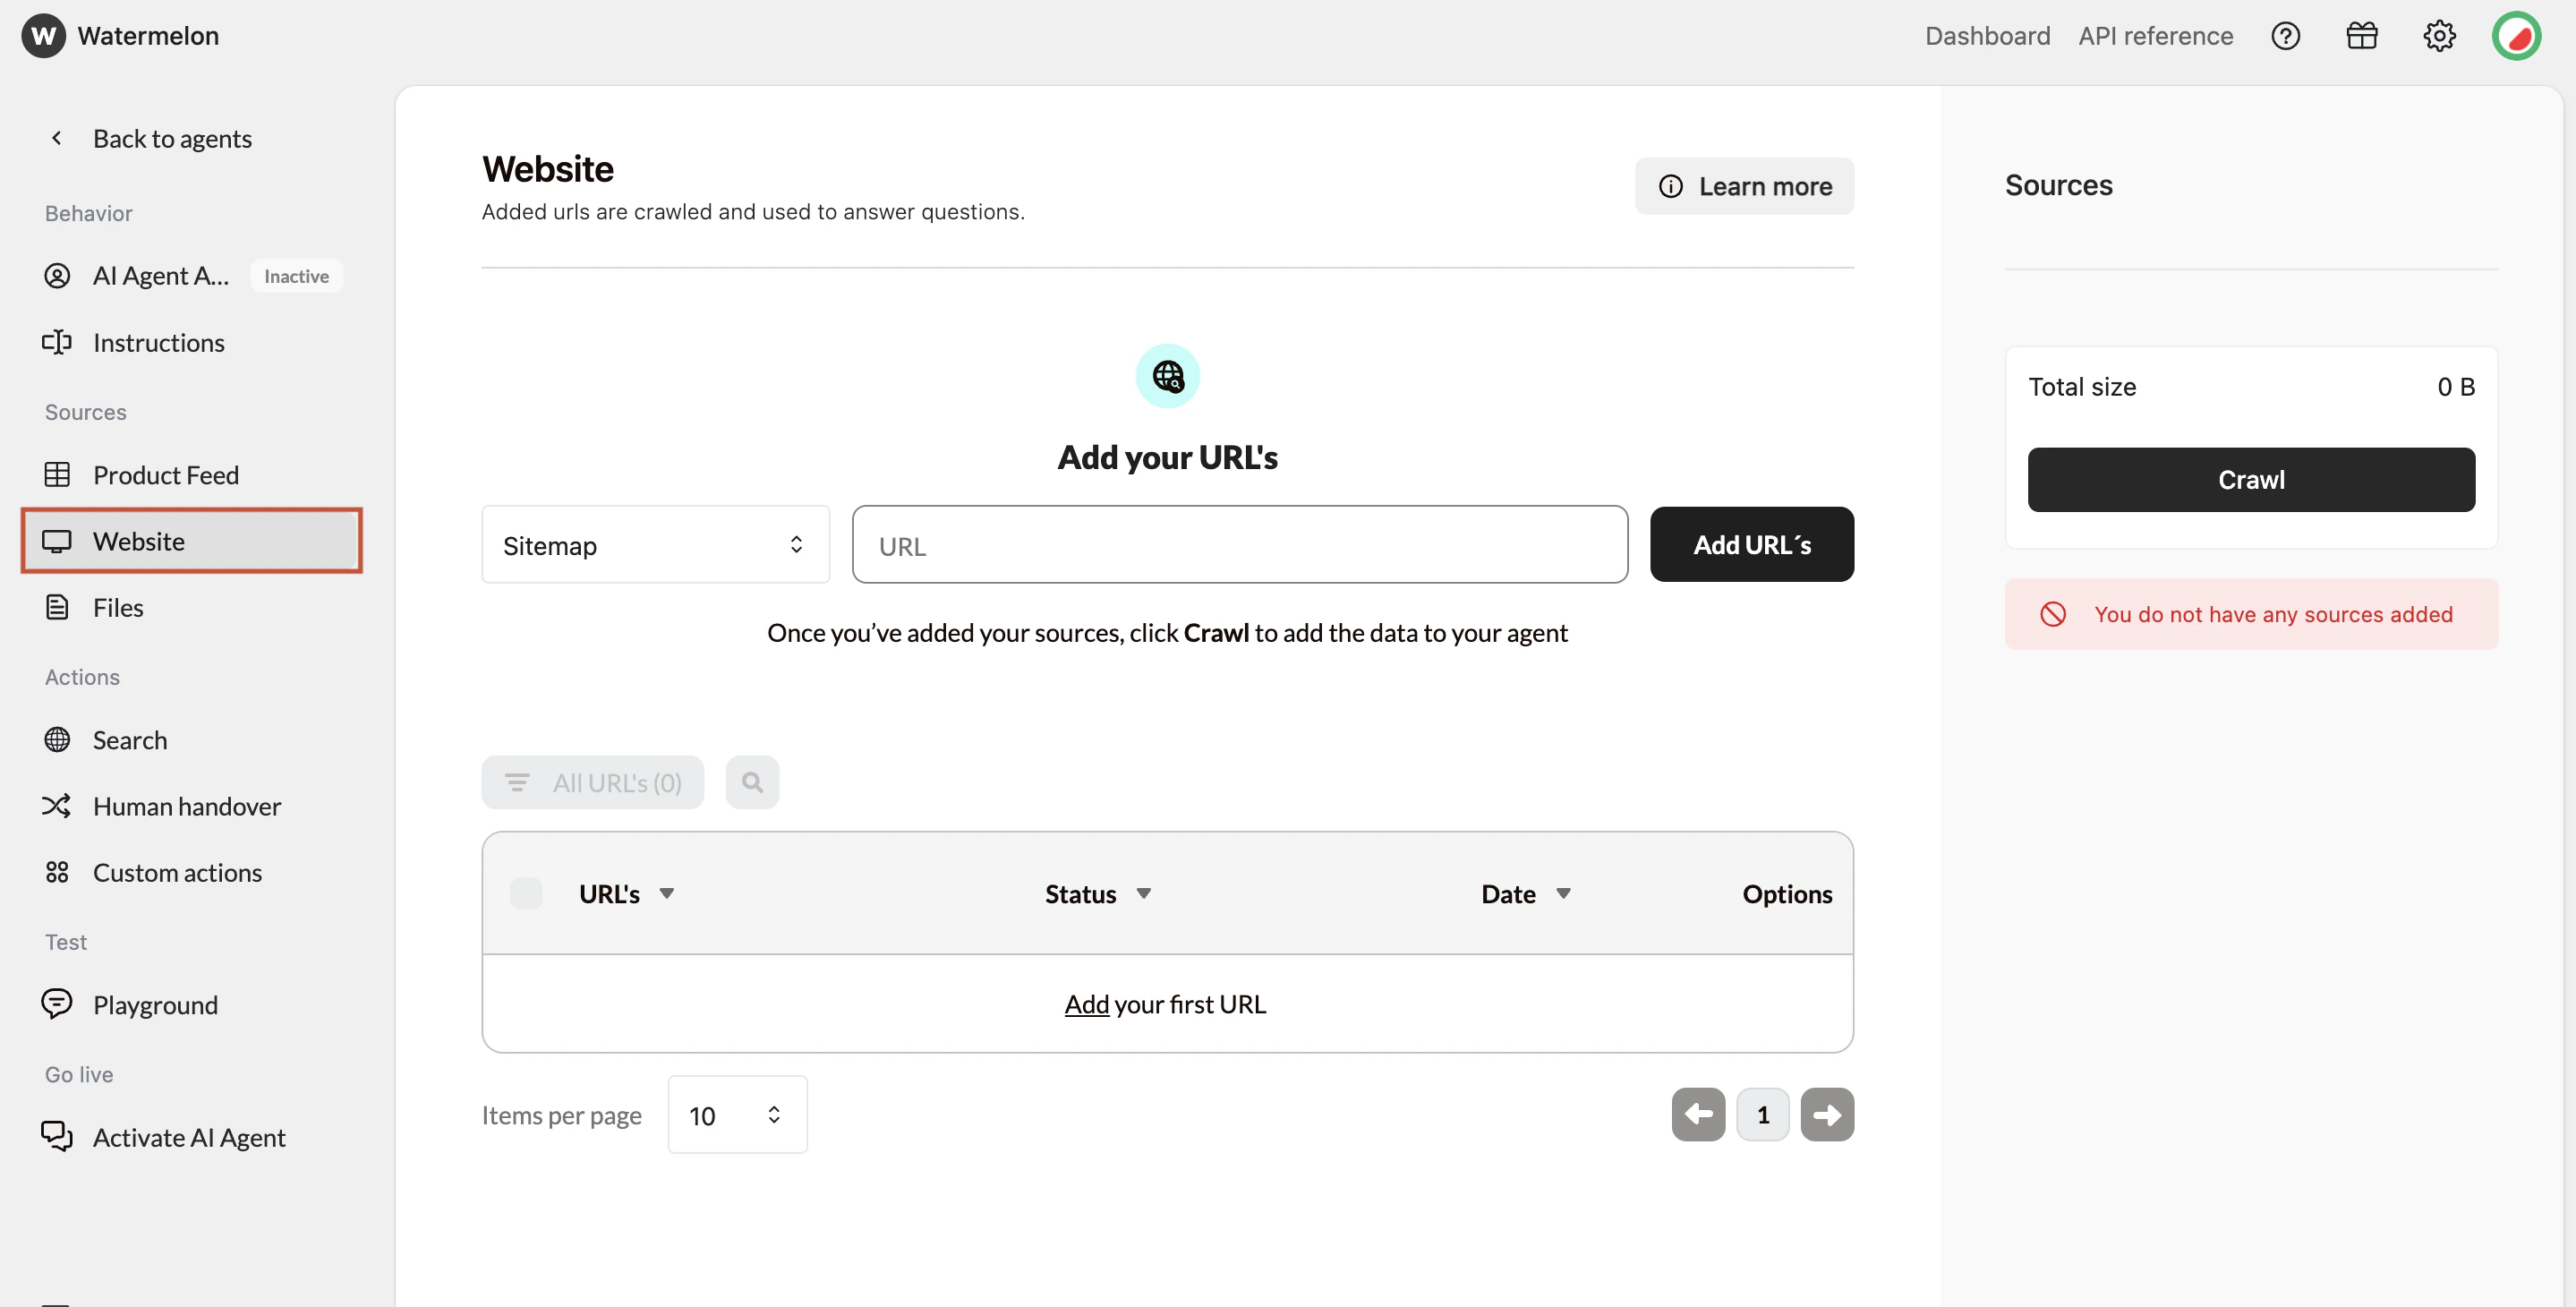The height and width of the screenshot is (1307, 2576).
Task: Go to previous page with left arrow
Action: 1698,1114
